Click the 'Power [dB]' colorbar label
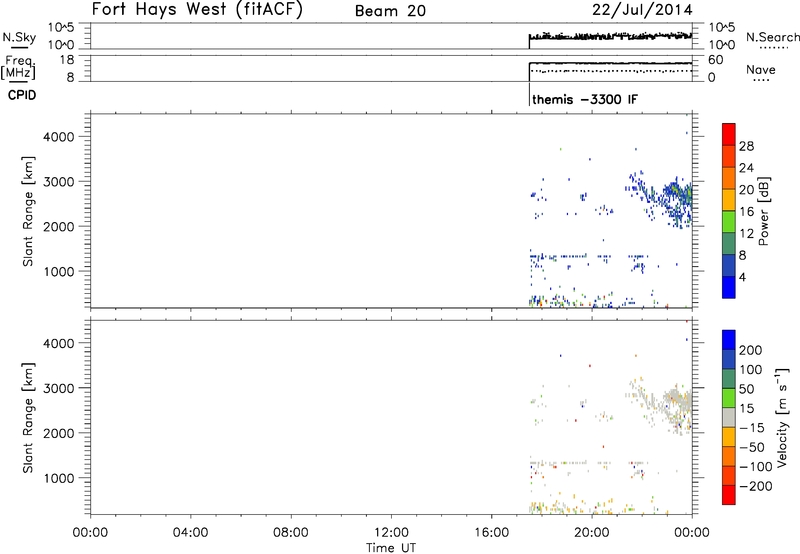800x554 pixels. point(763,211)
